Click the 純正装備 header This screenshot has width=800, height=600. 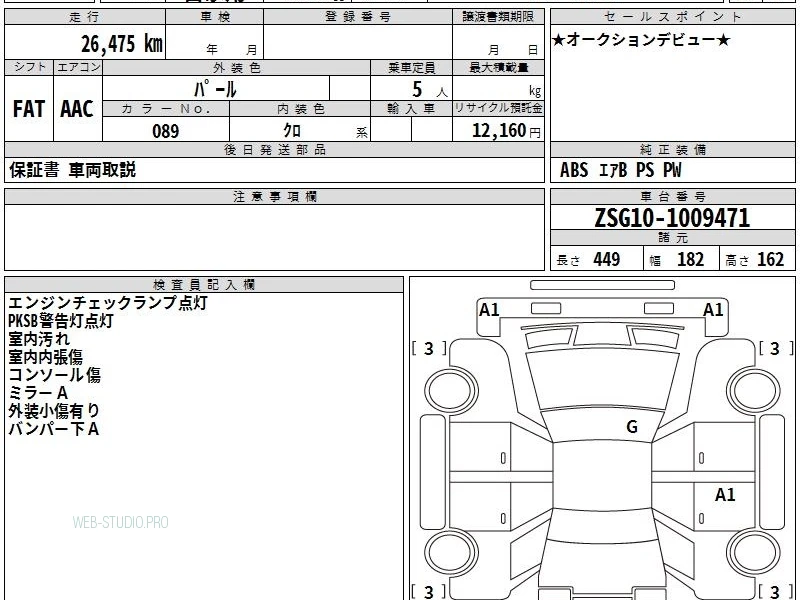(x=672, y=149)
